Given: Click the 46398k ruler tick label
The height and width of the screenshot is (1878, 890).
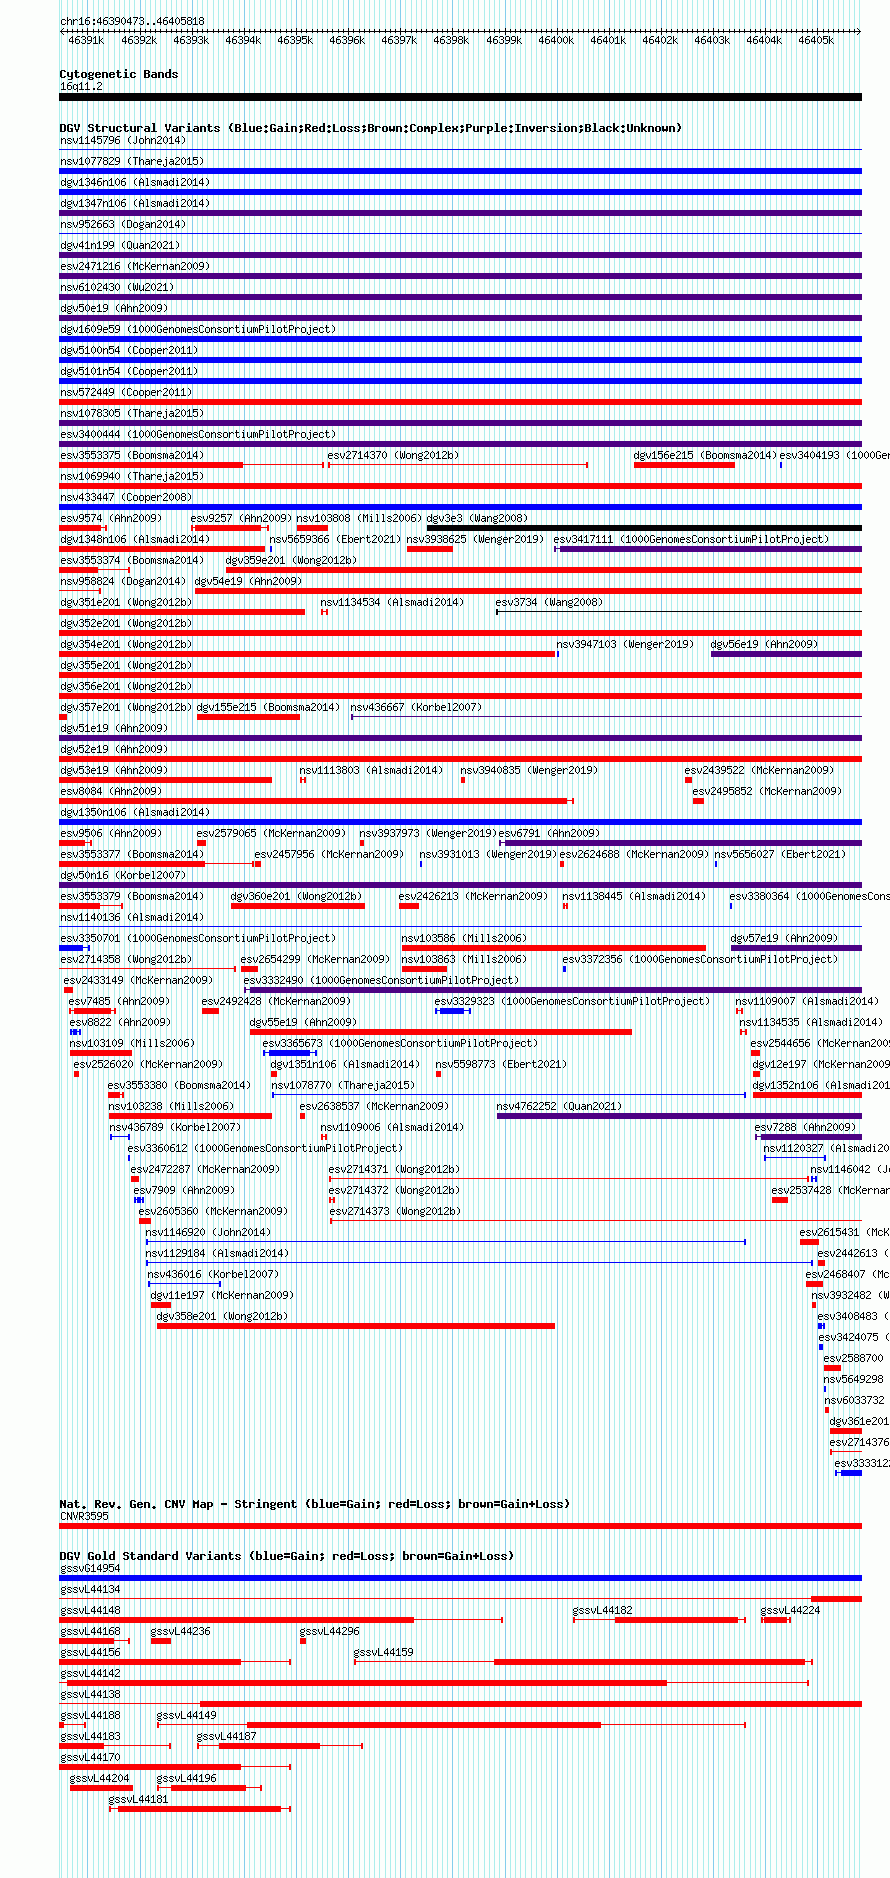Looking at the screenshot, I should click(x=451, y=41).
